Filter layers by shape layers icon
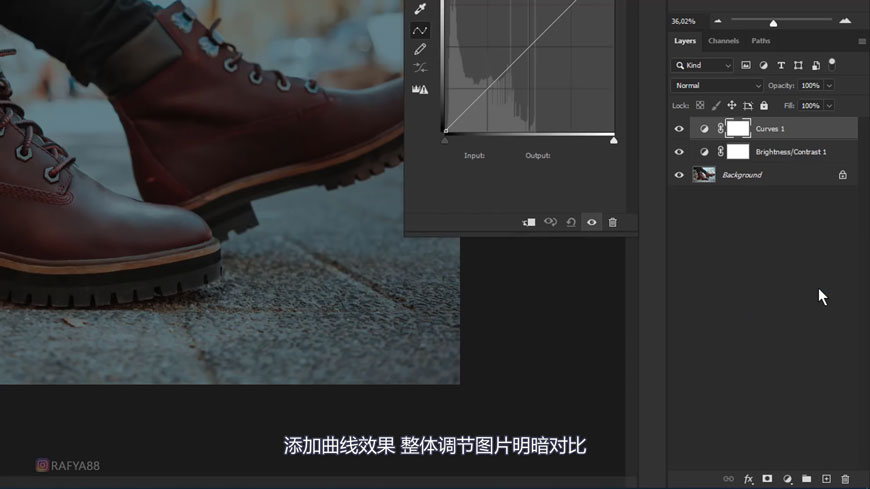Image resolution: width=870 pixels, height=489 pixels. click(798, 65)
